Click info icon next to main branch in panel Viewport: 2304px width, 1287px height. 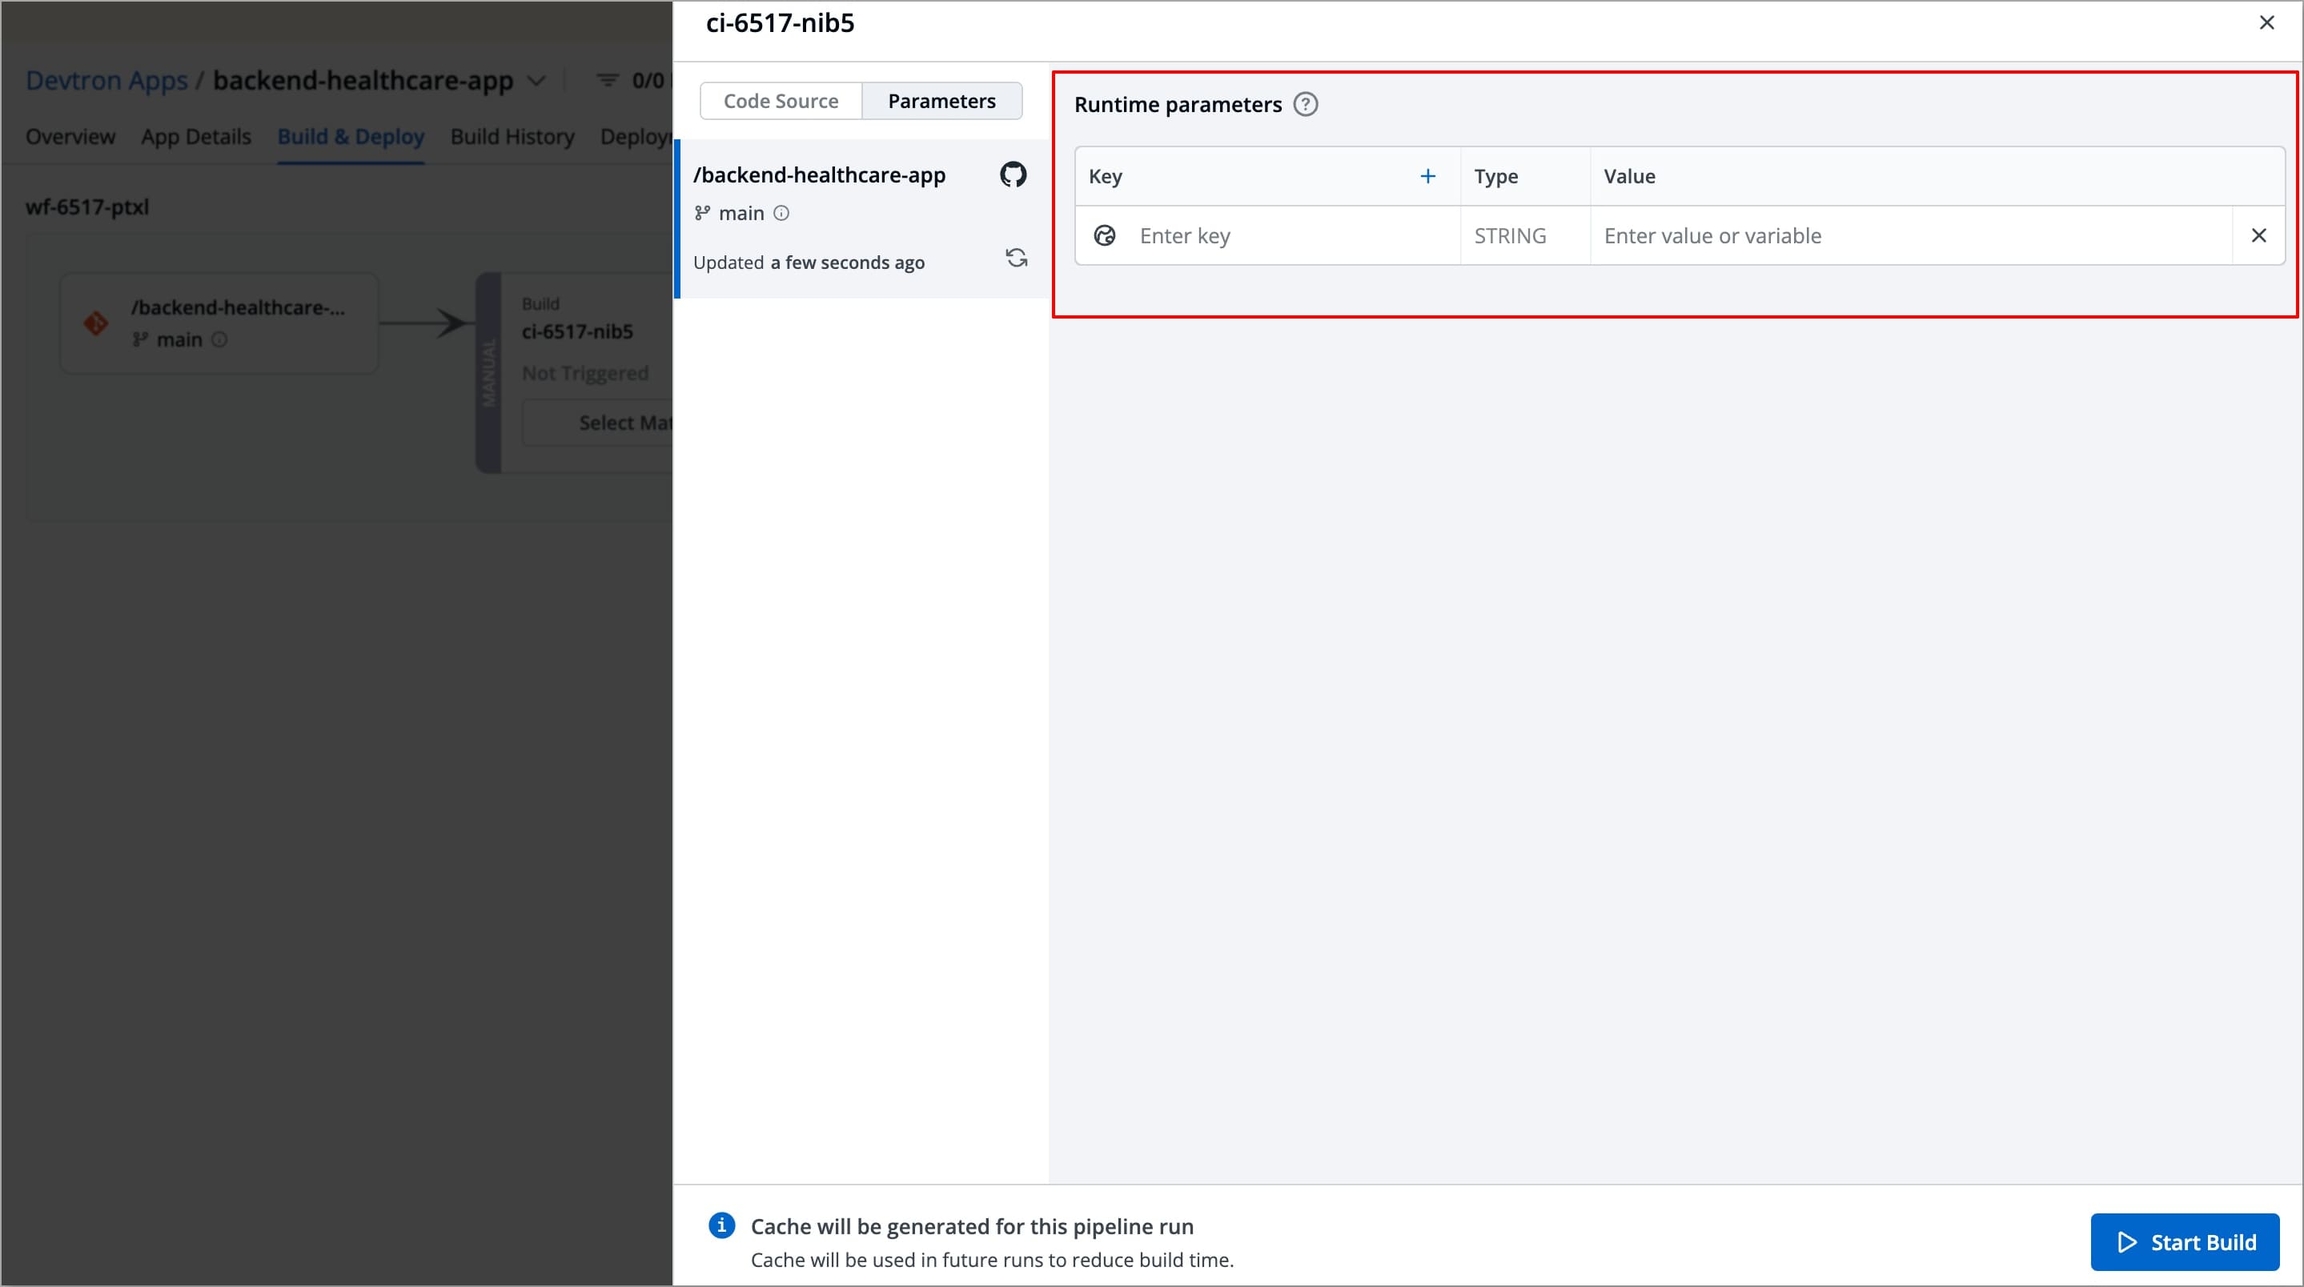781,213
